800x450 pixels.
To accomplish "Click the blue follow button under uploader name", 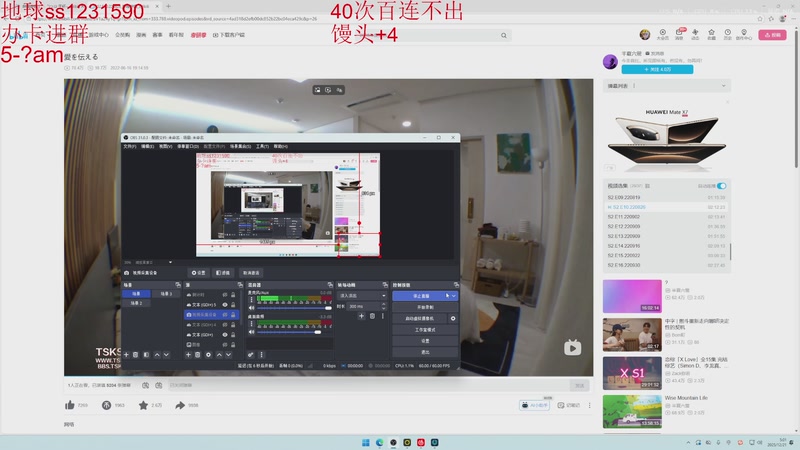I will click(657, 69).
